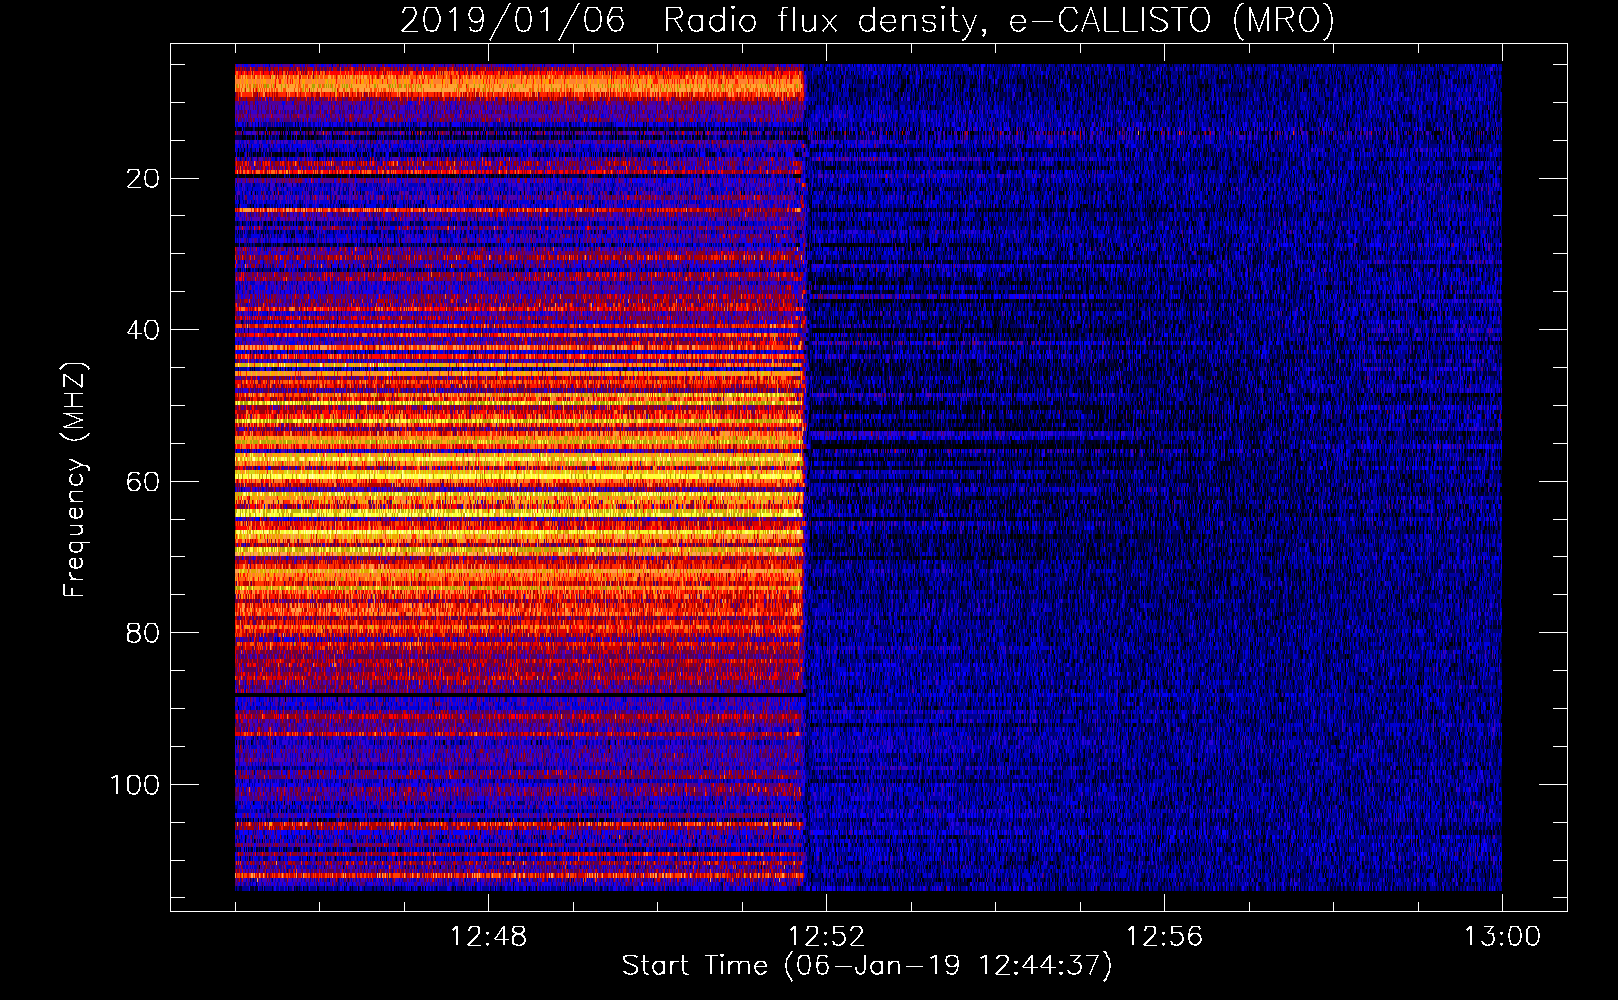This screenshot has width=1618, height=1000.
Task: Click the blue quiet region after 12:52
Action: 1154,478
